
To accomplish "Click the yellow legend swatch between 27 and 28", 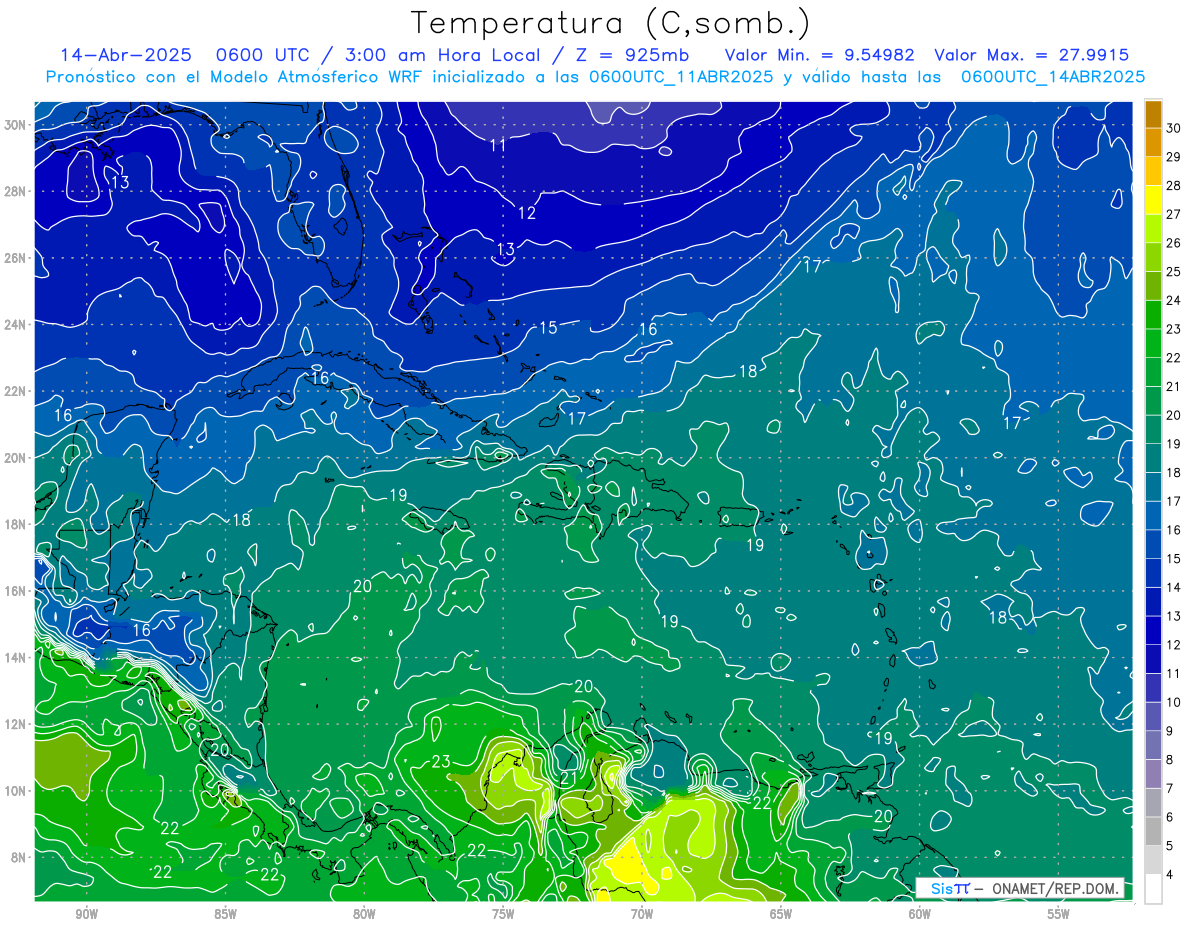I will click(1153, 200).
